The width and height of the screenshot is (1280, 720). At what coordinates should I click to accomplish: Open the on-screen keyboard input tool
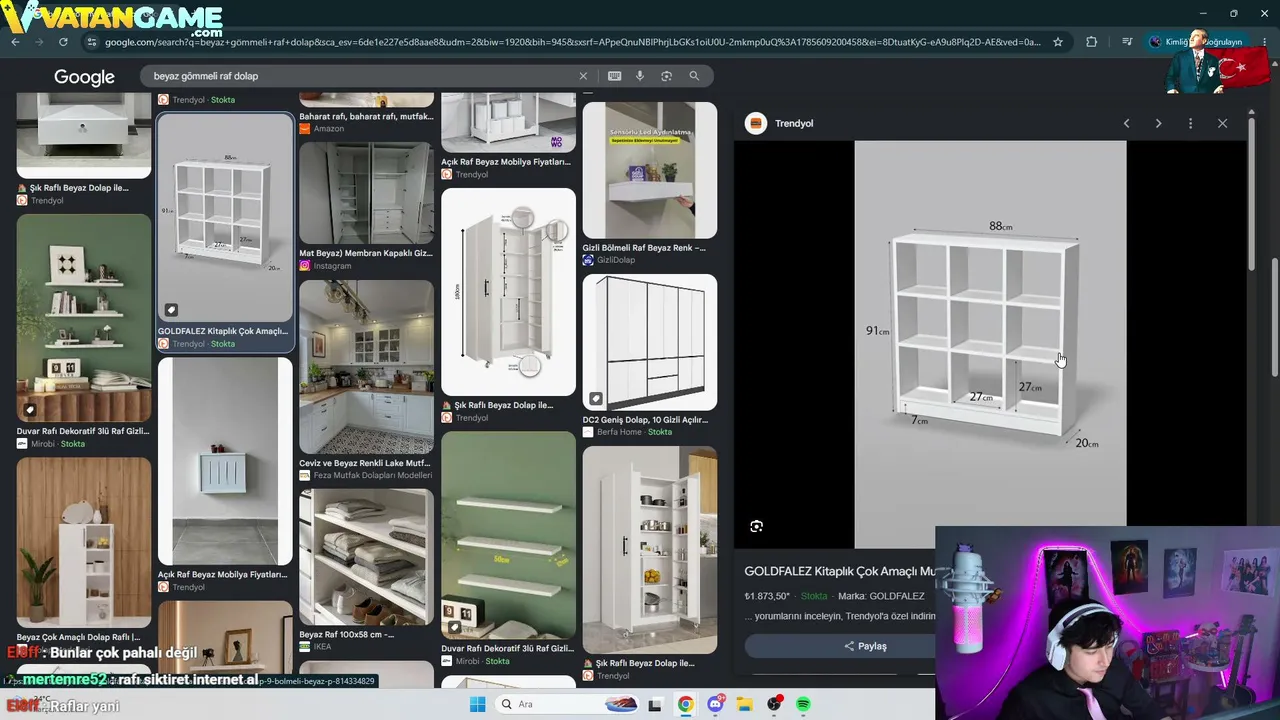(614, 76)
